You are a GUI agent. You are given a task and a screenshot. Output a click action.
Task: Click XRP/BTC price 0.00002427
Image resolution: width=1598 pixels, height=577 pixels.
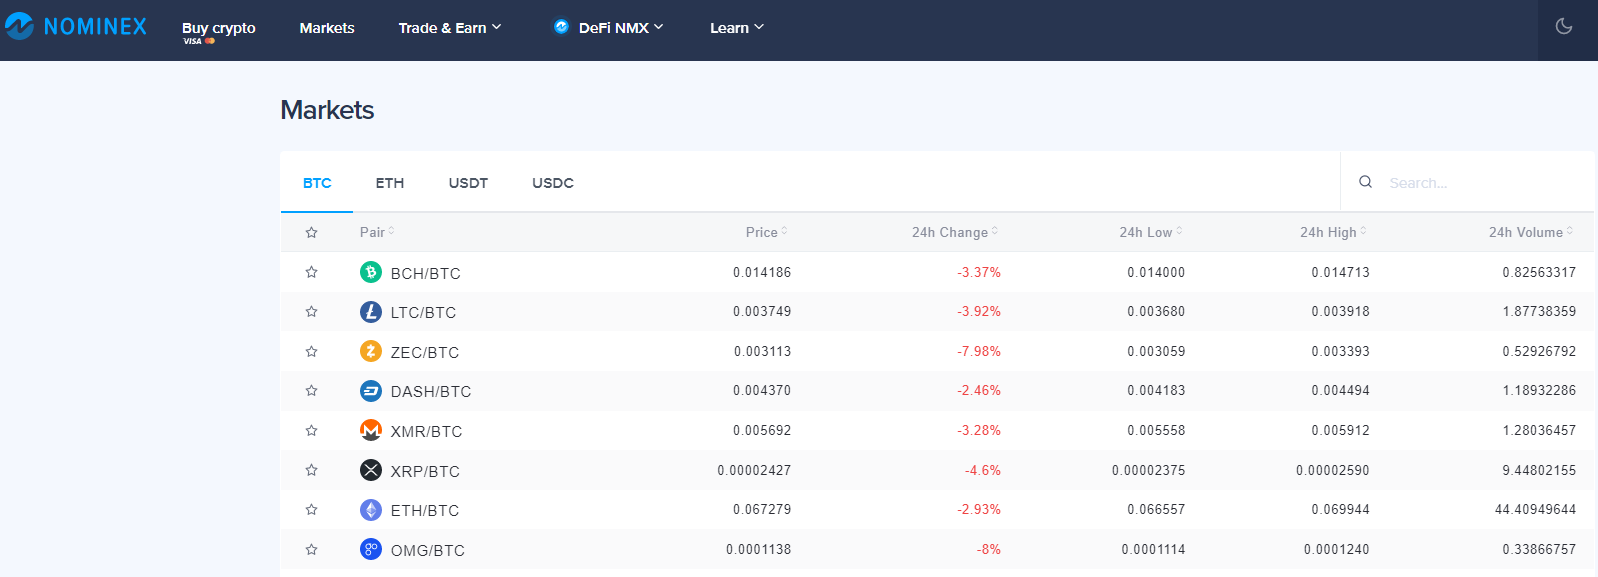click(754, 470)
